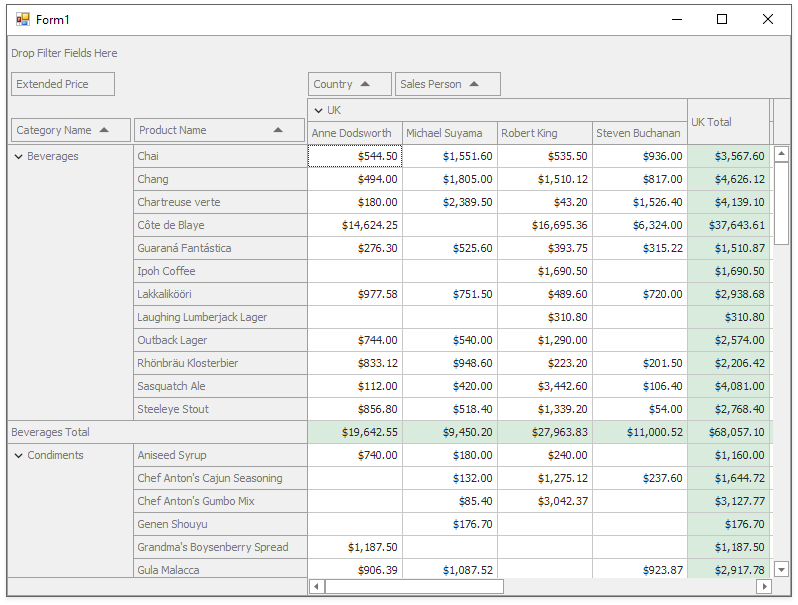Click the Category Name row field header
The height and width of the screenshot is (605, 798).
click(x=71, y=130)
